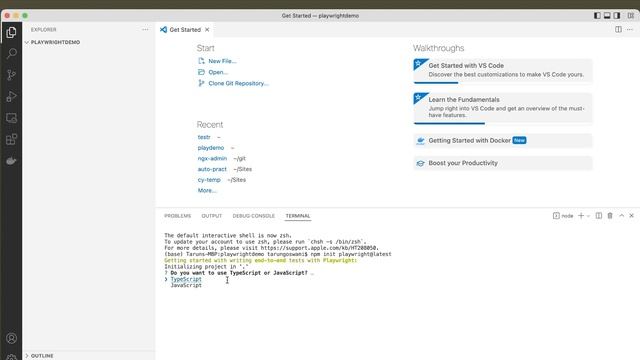
Task: Open editor more actions ellipsis
Action: coord(630,29)
